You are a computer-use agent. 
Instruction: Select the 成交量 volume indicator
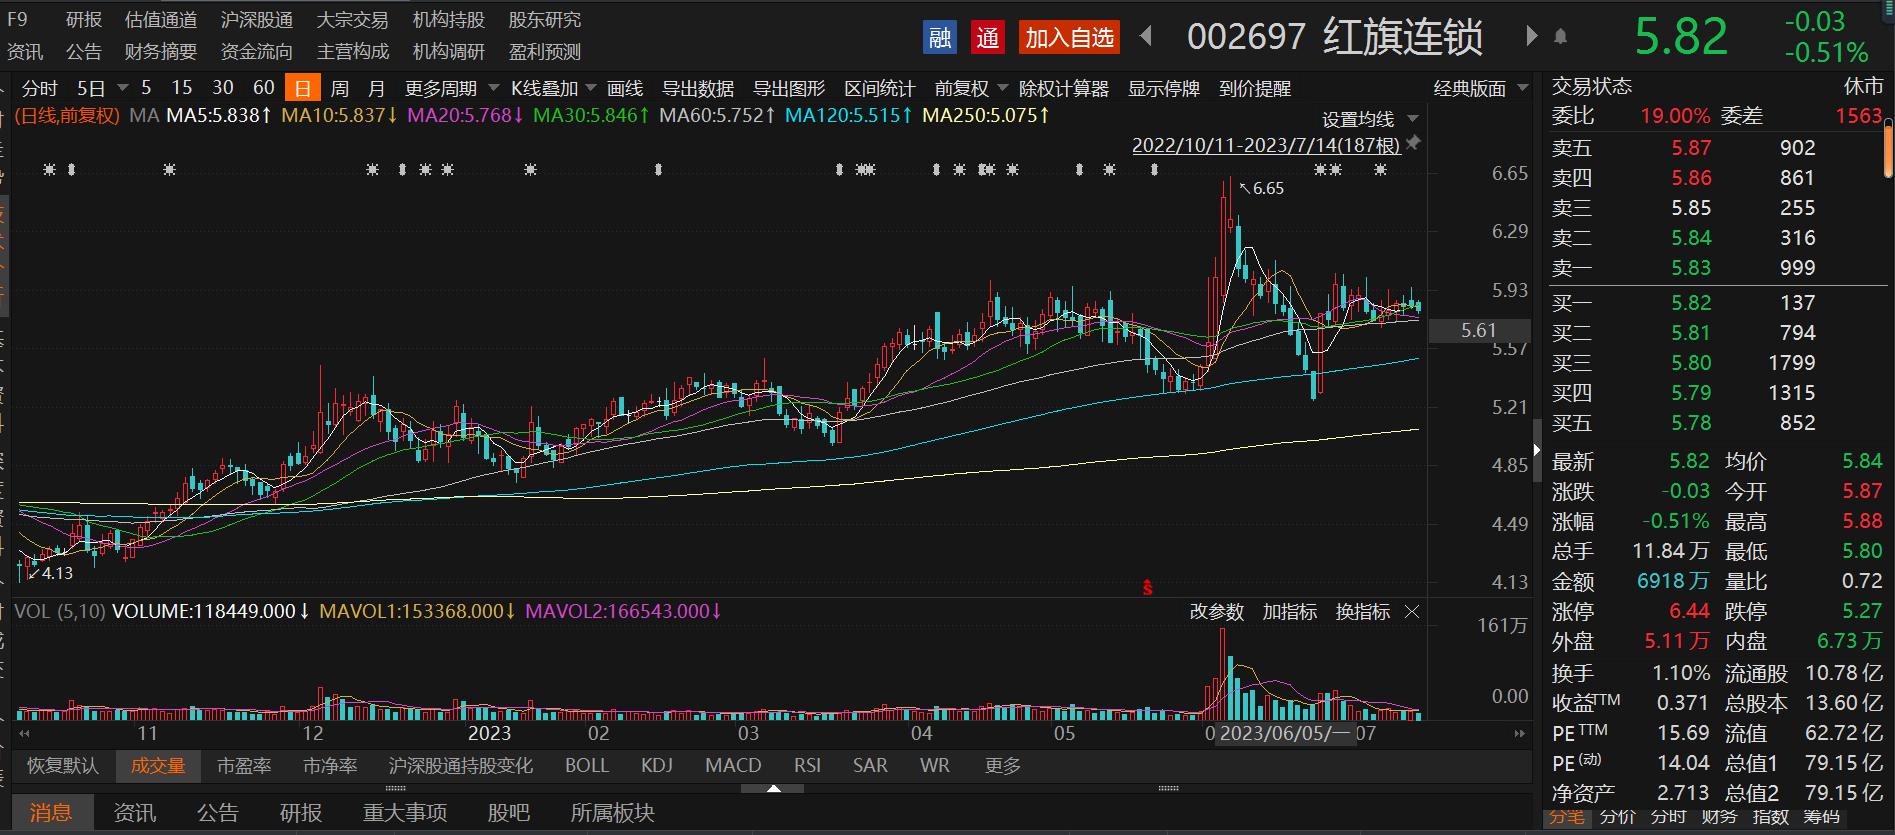[x=158, y=766]
